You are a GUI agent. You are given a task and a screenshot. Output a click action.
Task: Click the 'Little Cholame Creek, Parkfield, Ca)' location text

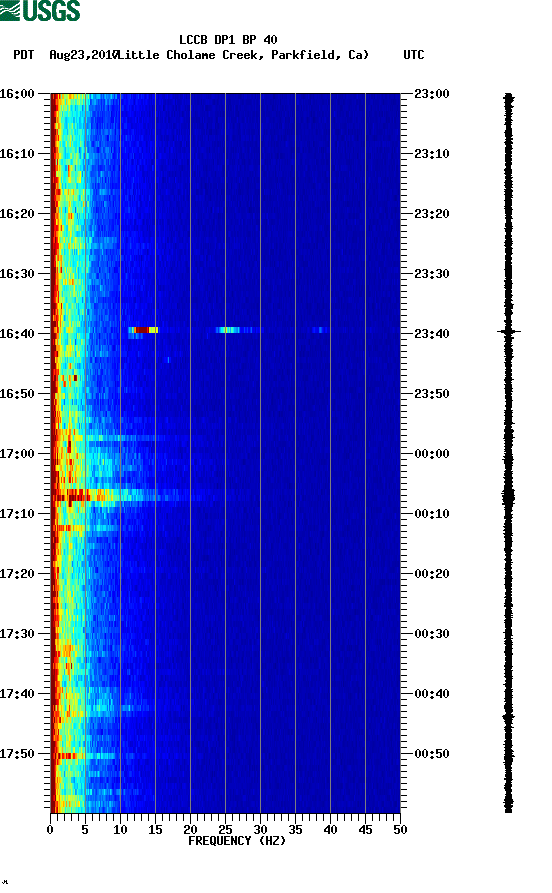[243, 55]
